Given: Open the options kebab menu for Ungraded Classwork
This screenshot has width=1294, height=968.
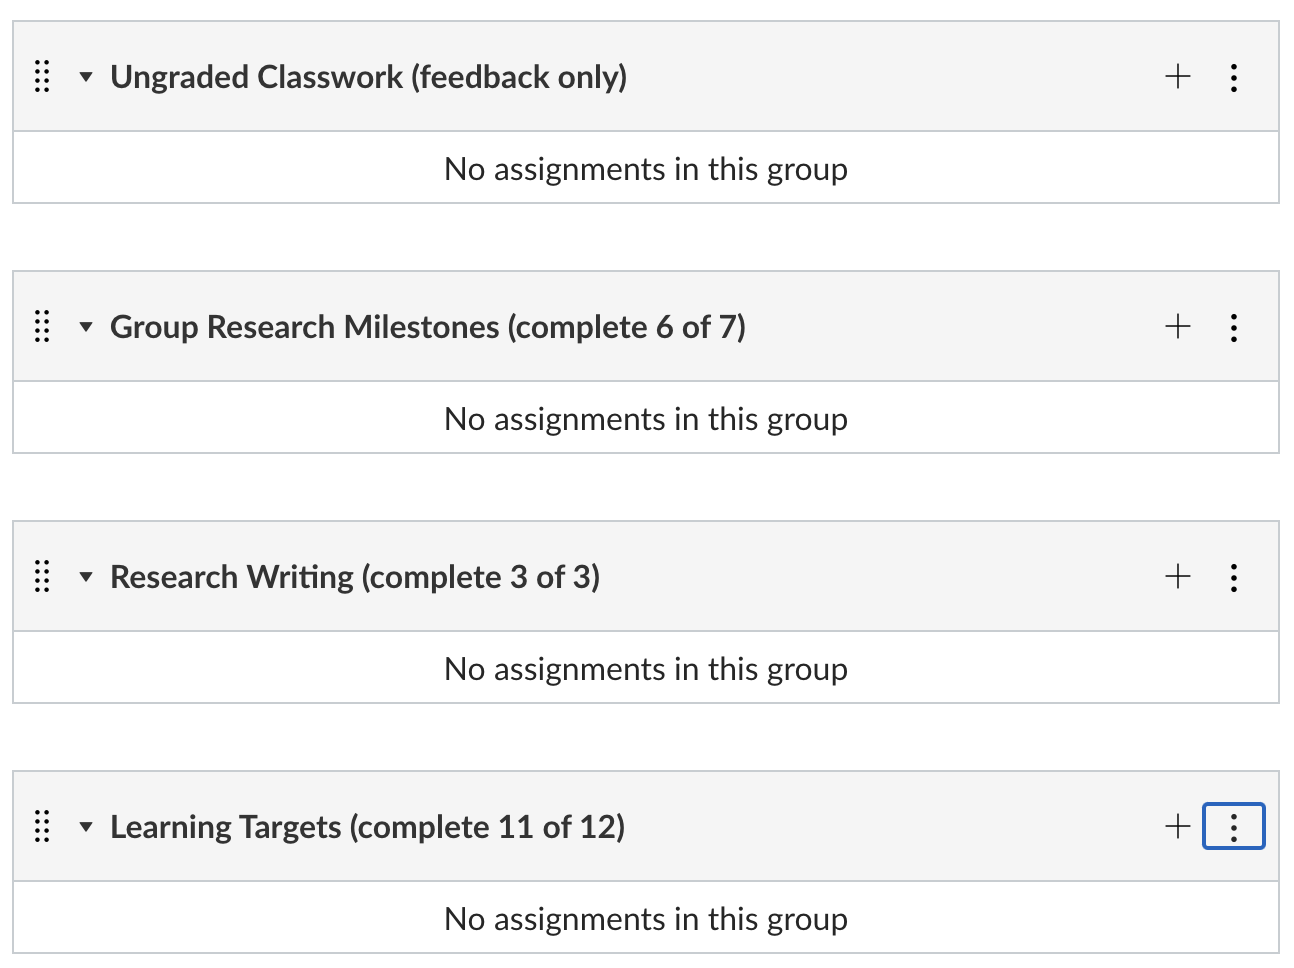Looking at the screenshot, I should point(1236,77).
